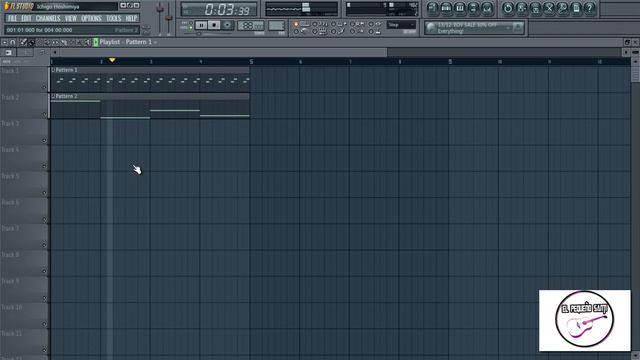
Task: Toggle mute switch on Track 2
Action: pyautogui.click(x=44, y=114)
